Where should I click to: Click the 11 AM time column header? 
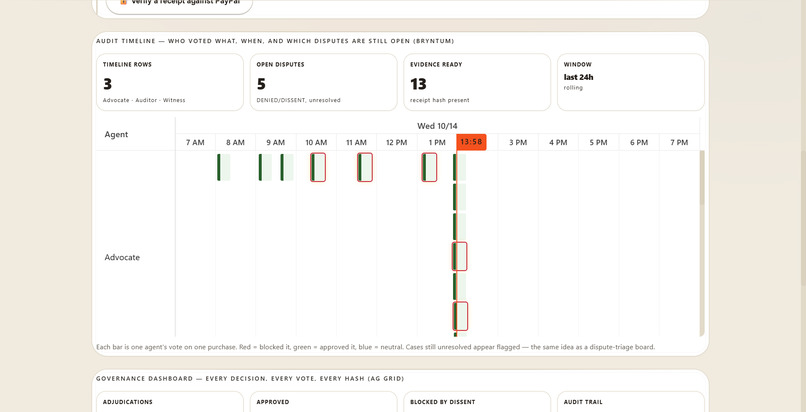[x=356, y=142]
